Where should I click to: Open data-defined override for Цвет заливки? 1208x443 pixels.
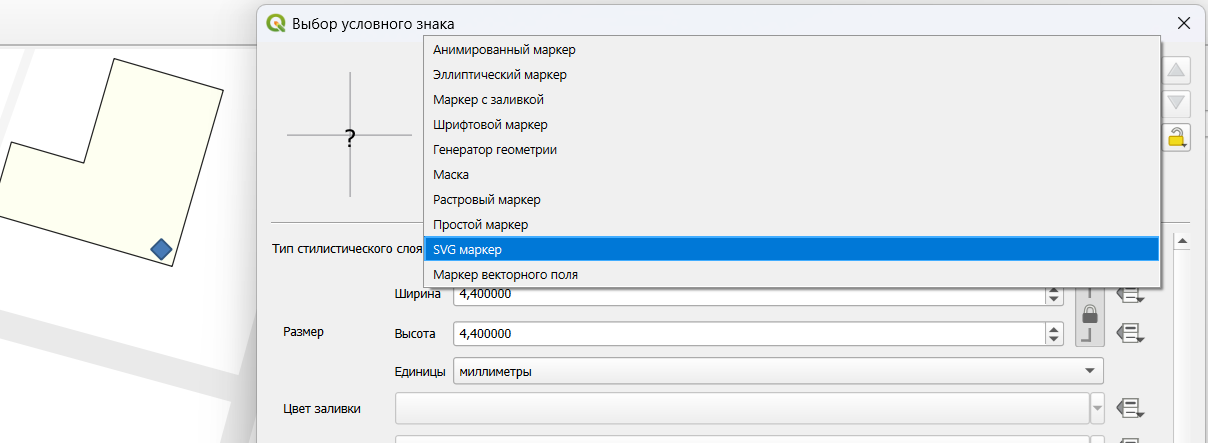coord(1130,408)
